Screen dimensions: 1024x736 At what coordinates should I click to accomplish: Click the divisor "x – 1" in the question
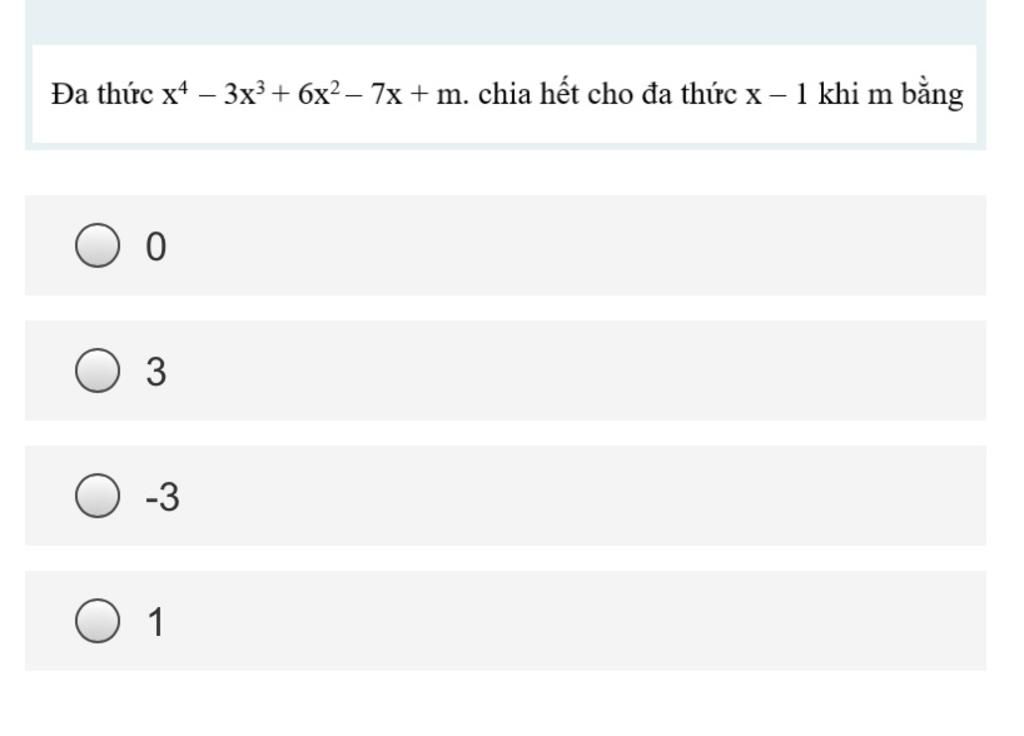777,95
